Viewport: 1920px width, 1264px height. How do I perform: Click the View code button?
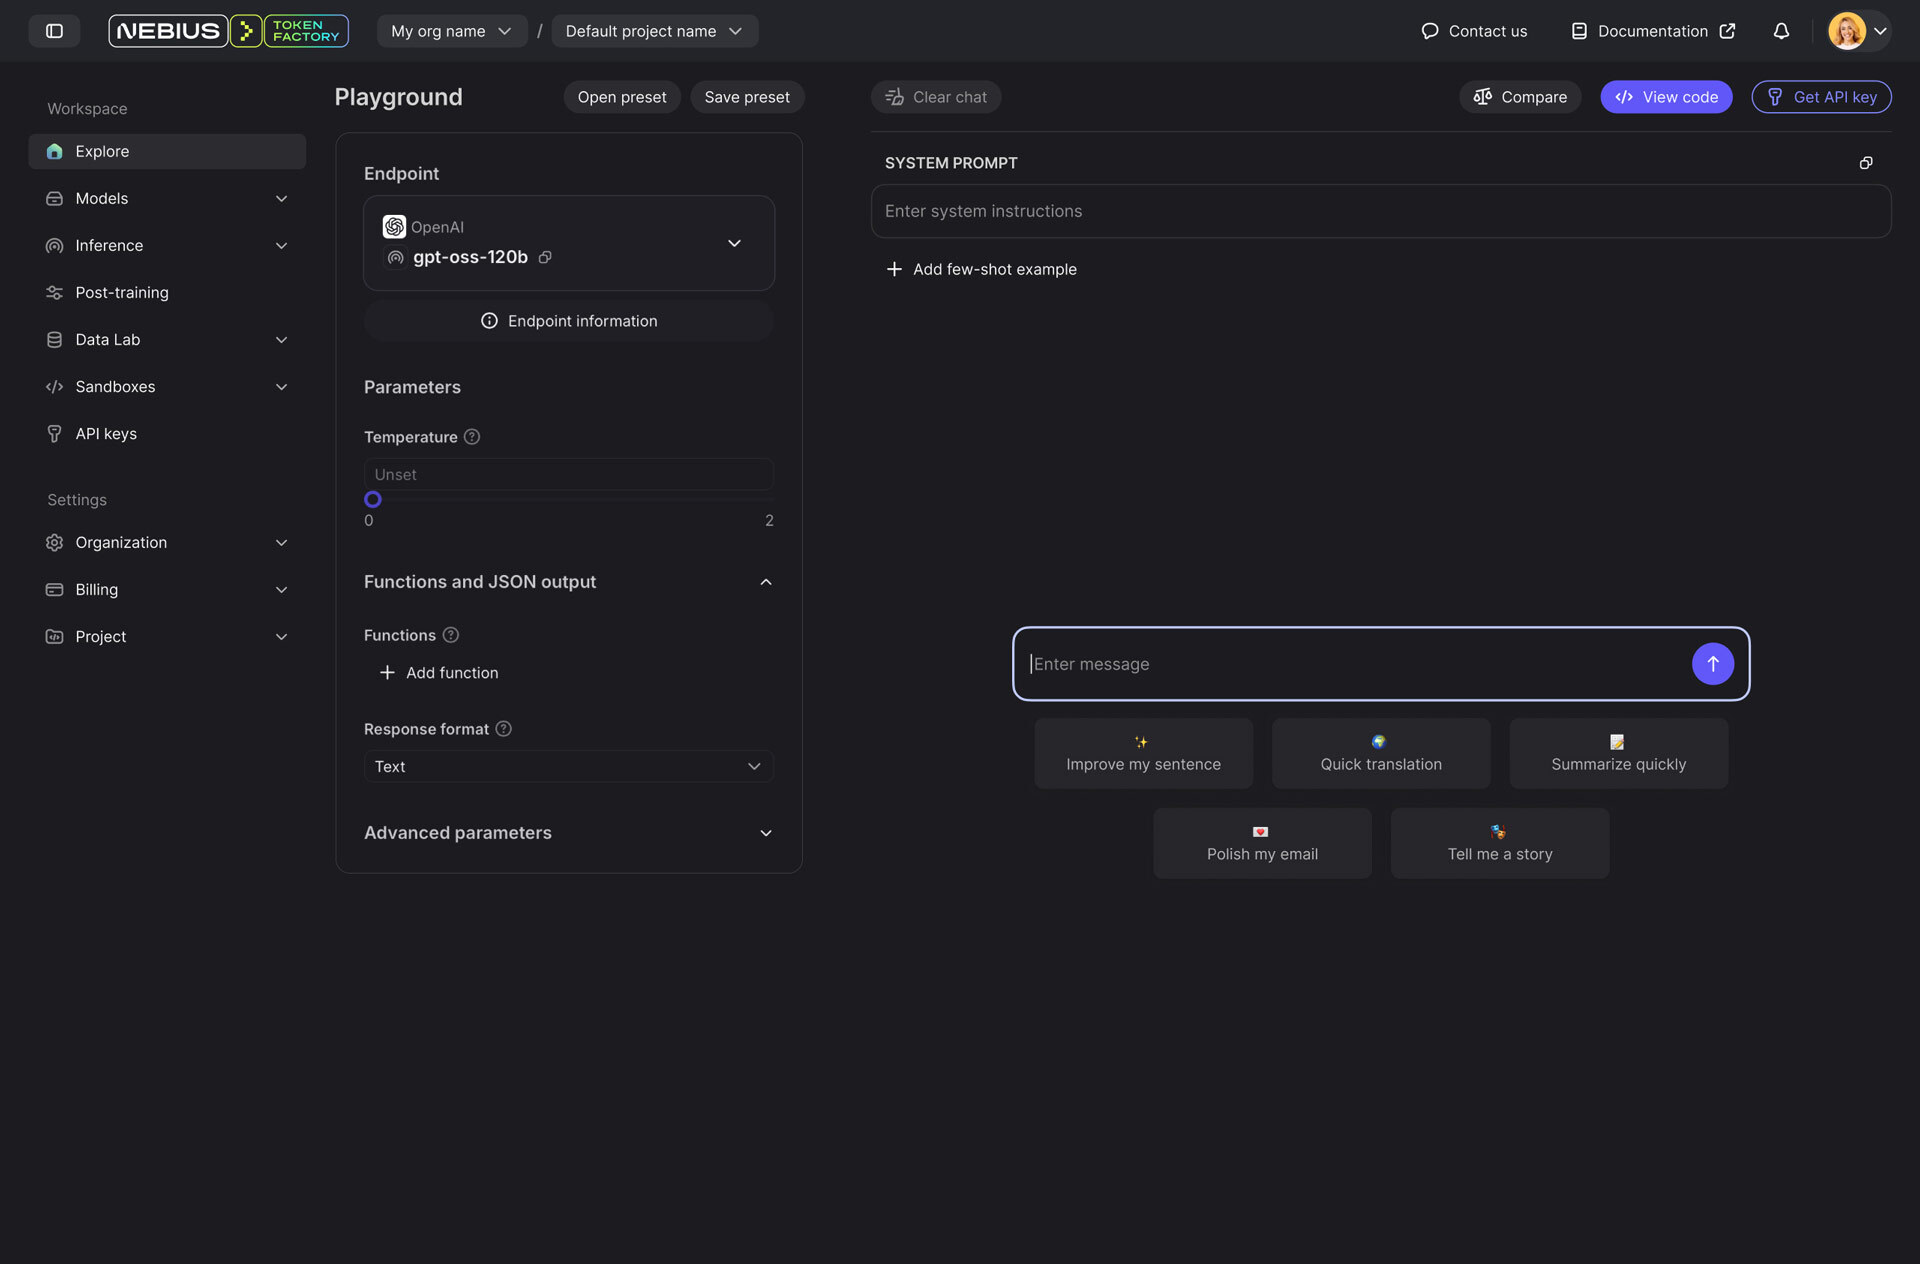click(1666, 97)
